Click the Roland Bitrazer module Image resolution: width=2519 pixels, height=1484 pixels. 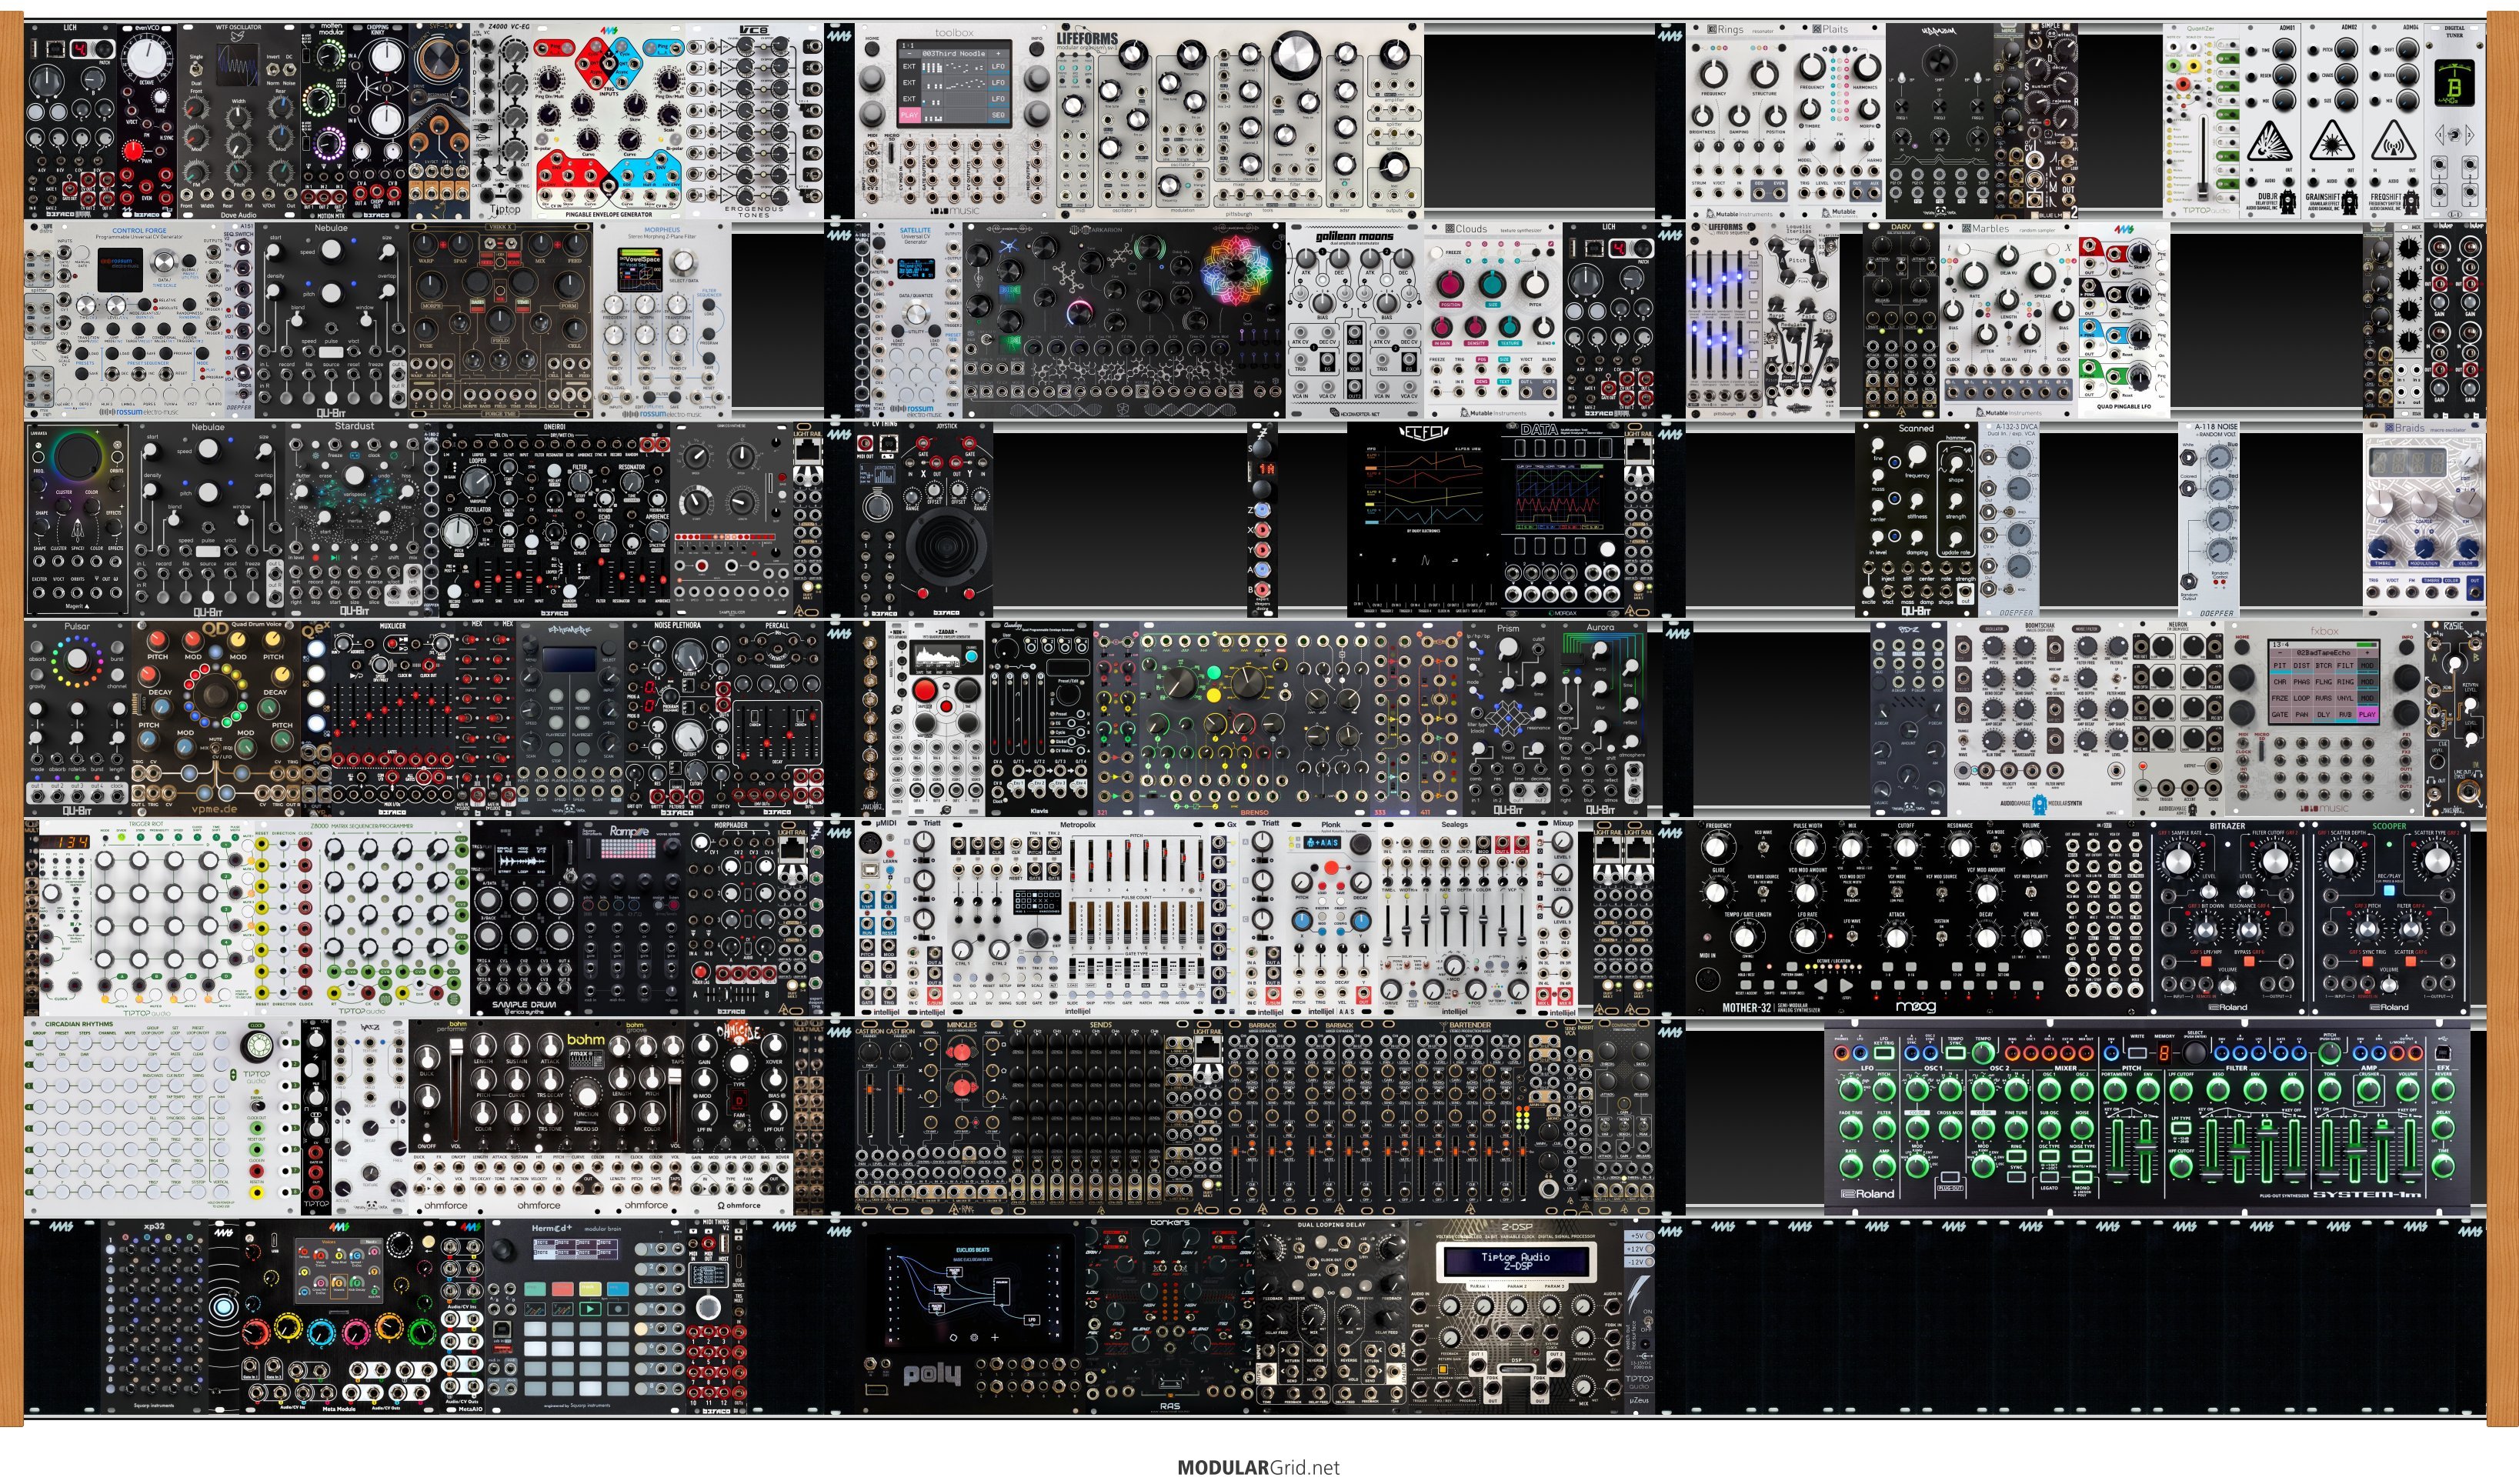(x=2229, y=918)
